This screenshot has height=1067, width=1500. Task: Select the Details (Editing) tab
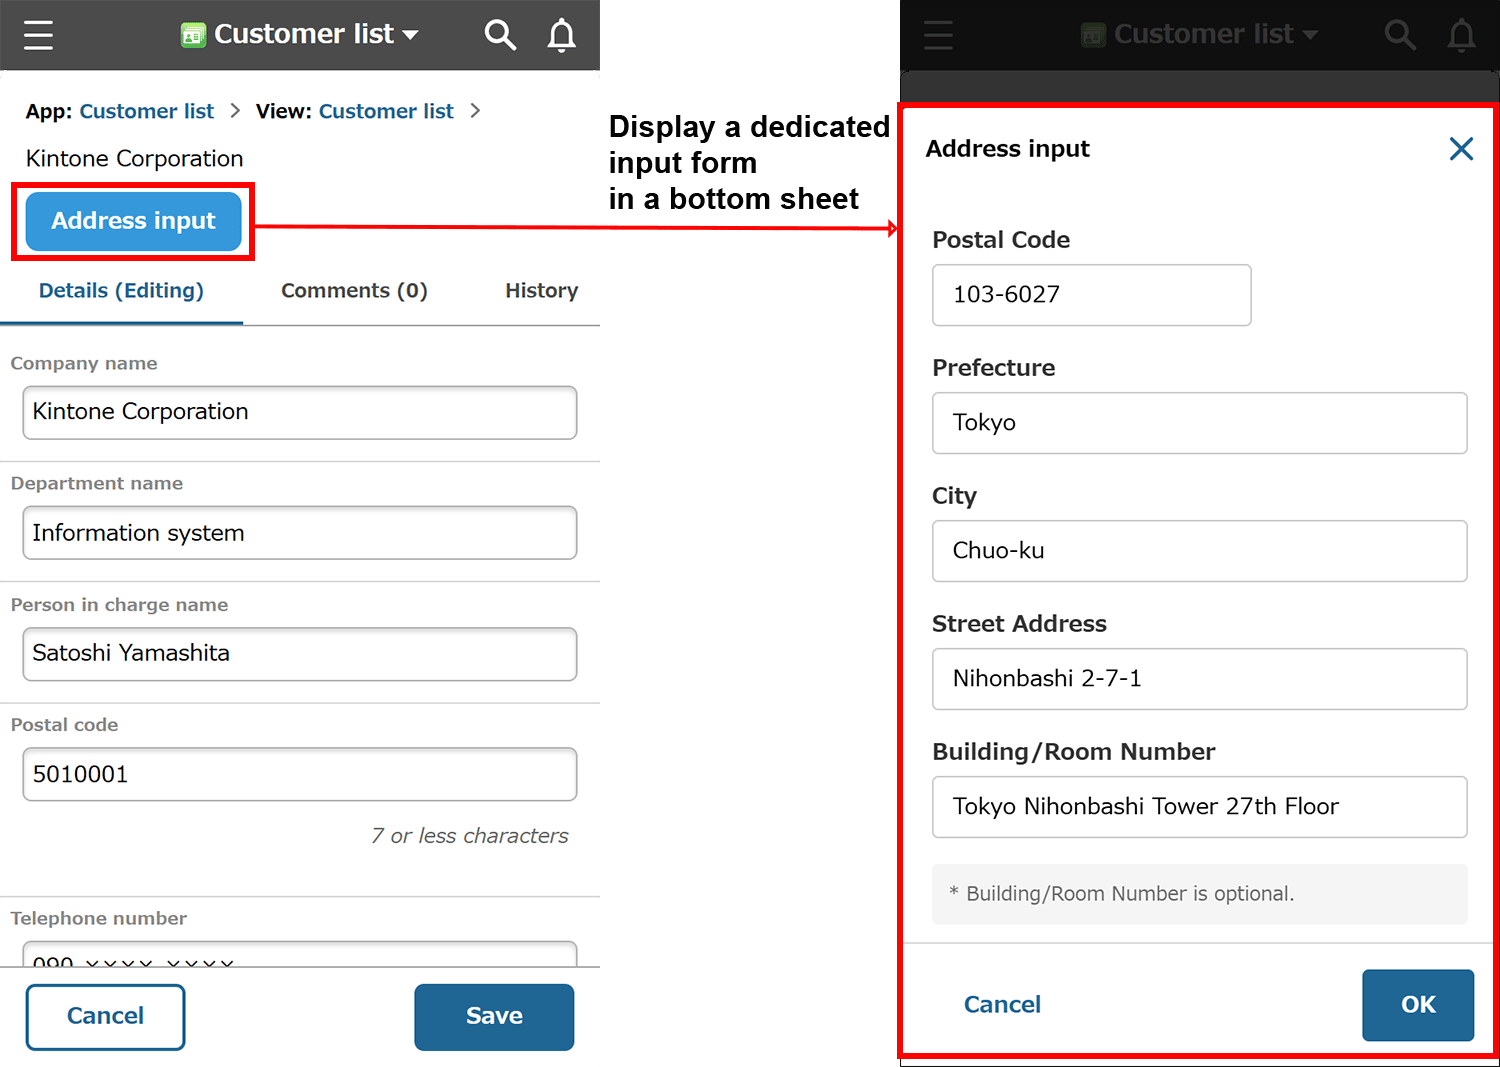point(121,291)
